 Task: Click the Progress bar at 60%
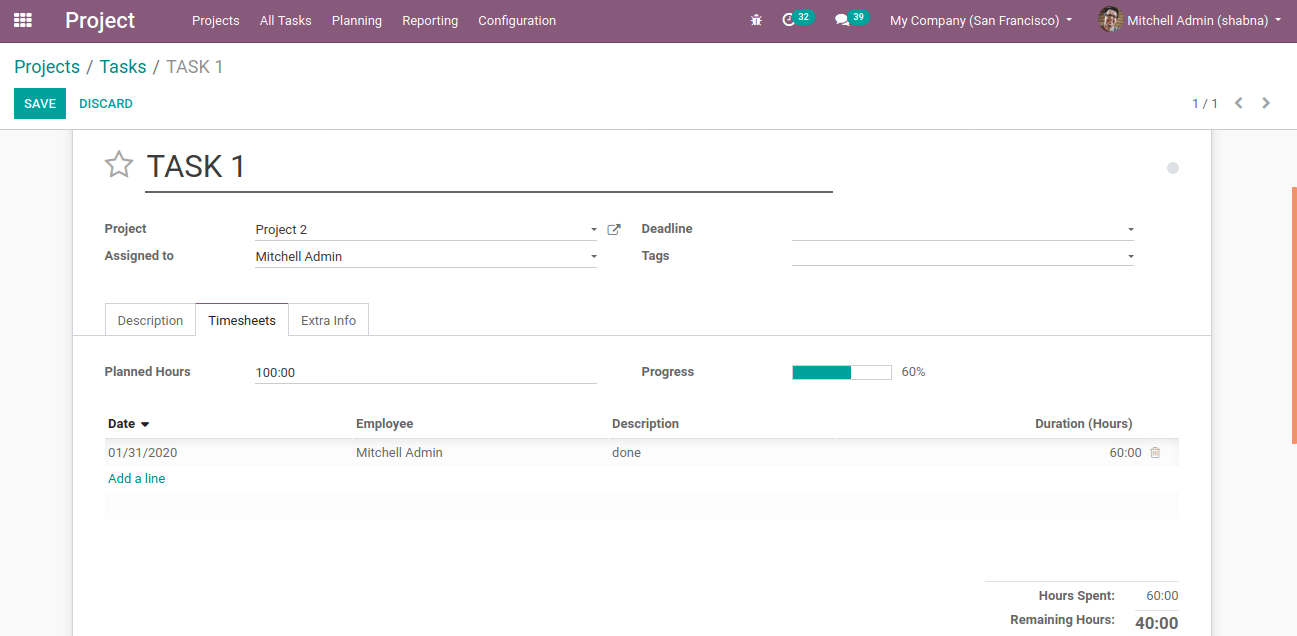point(842,372)
